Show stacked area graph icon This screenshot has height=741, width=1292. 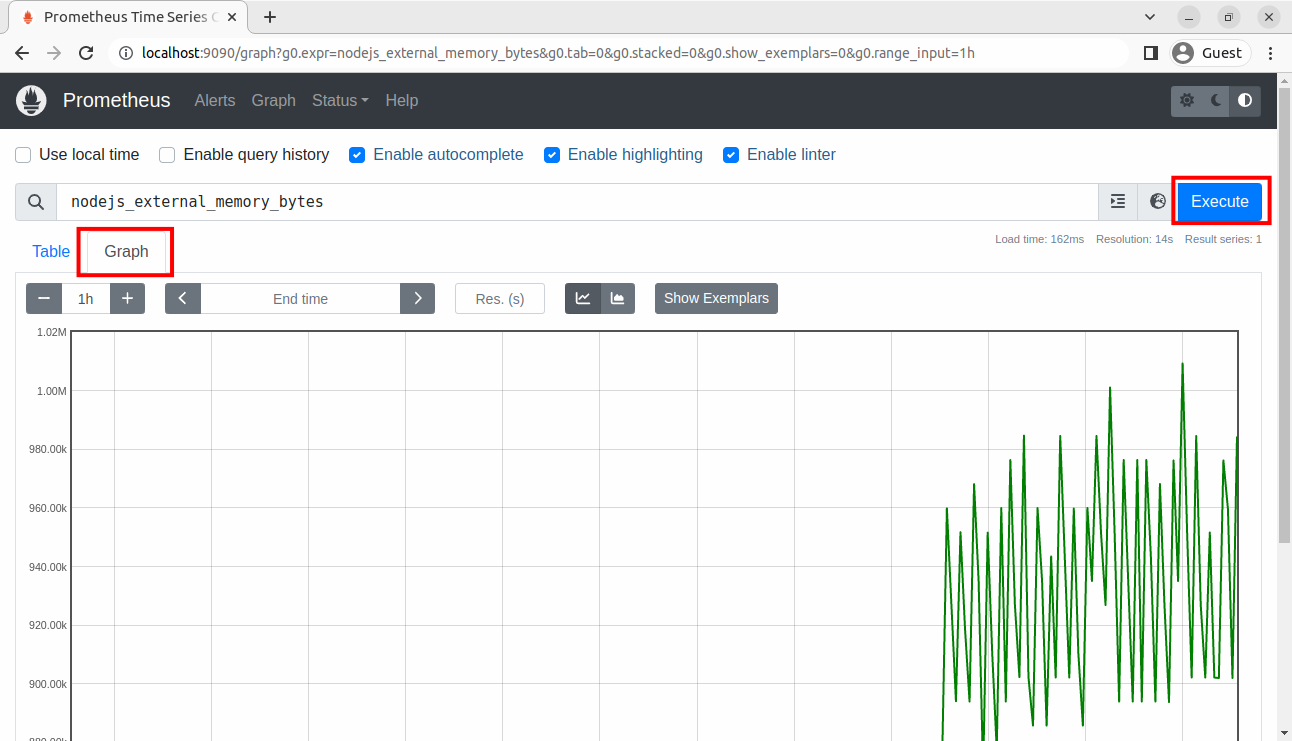click(618, 299)
